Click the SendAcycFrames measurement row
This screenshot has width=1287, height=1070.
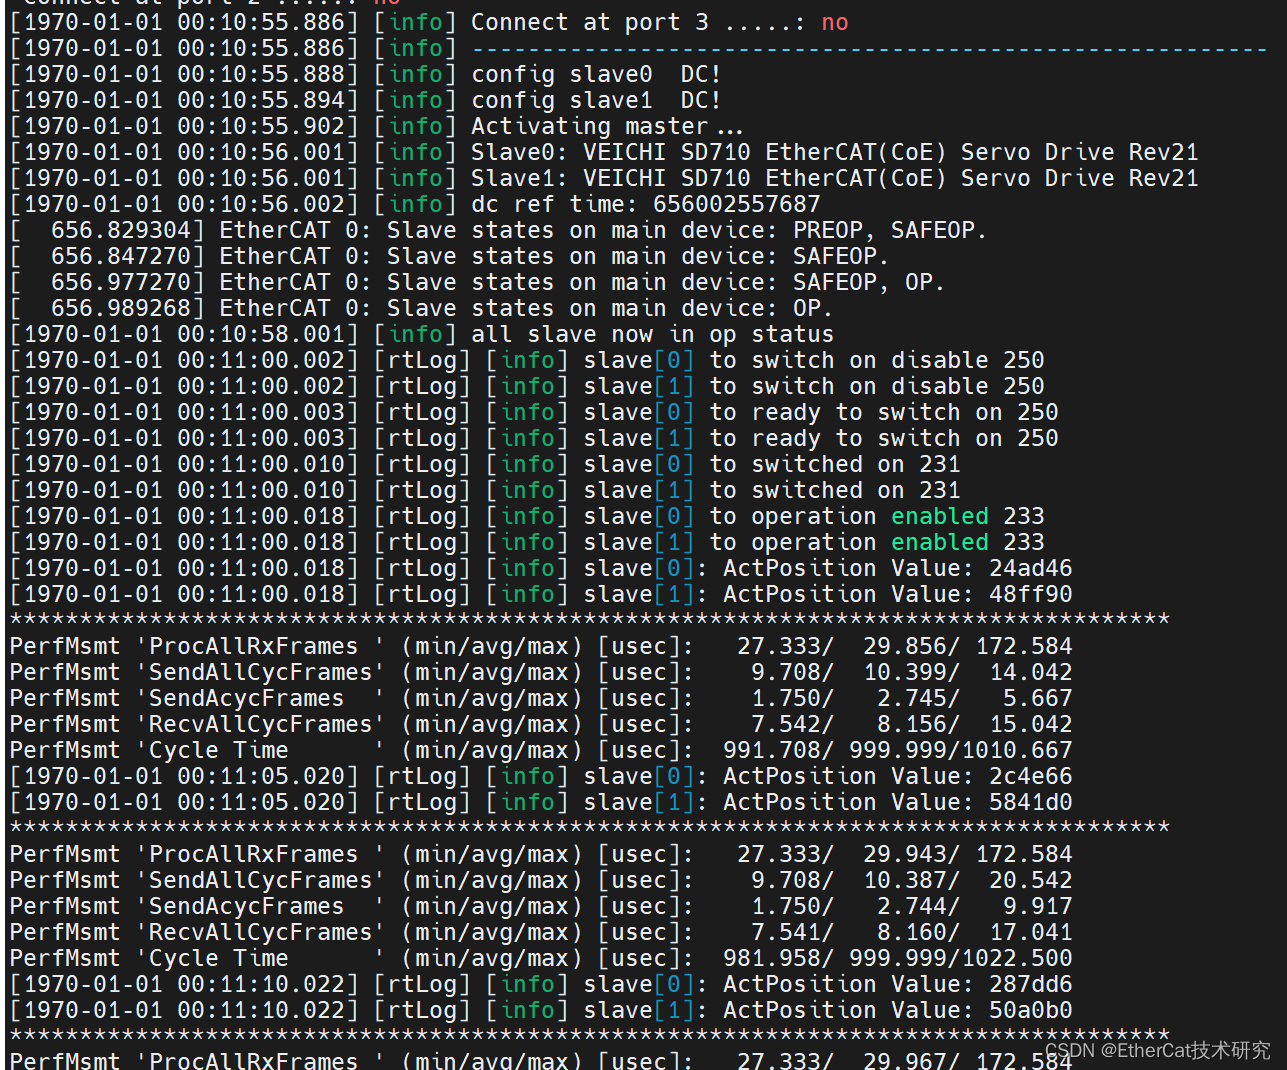coord(500,697)
